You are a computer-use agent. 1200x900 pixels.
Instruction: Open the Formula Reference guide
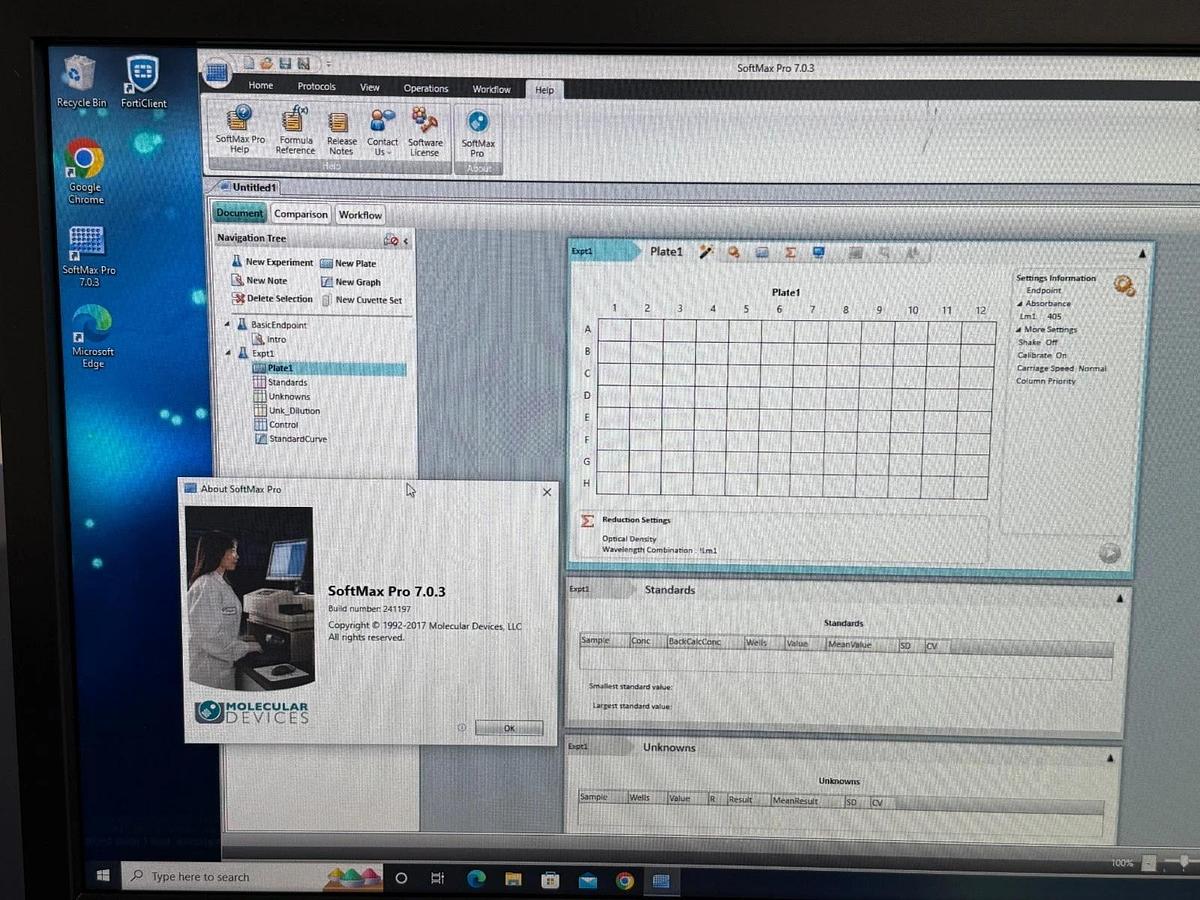click(295, 131)
